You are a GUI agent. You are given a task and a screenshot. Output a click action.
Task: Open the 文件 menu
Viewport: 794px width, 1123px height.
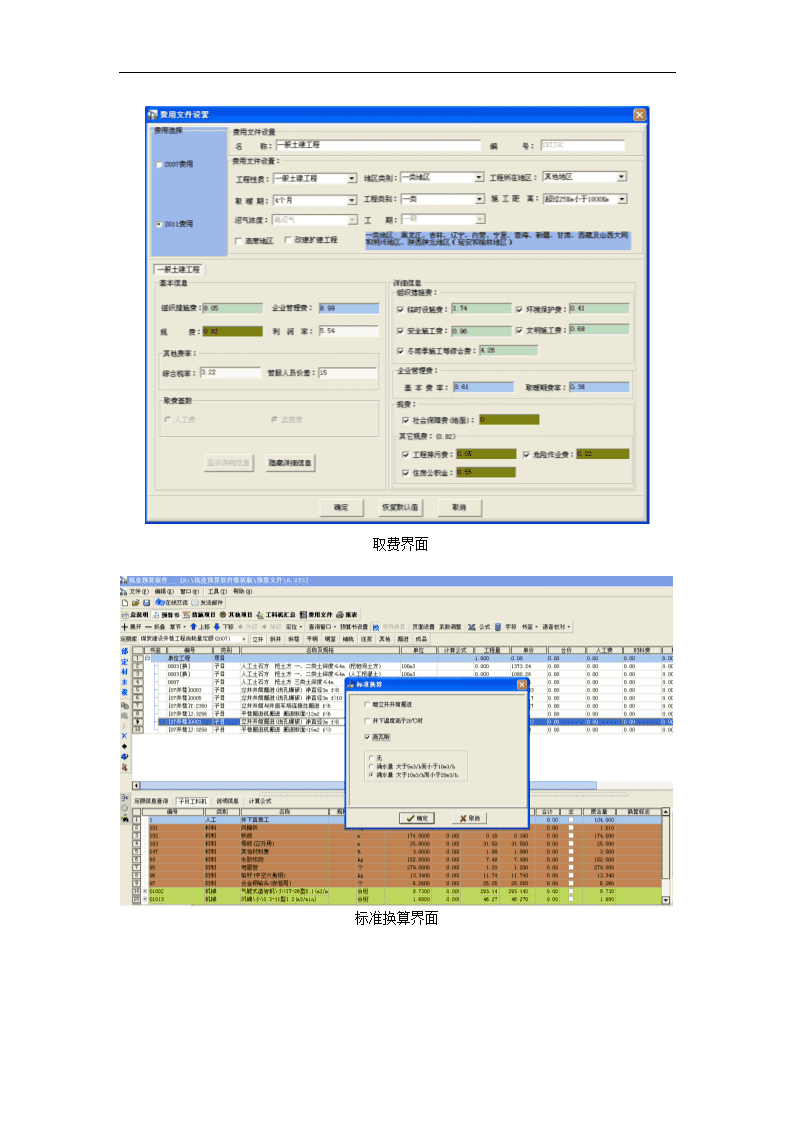coord(138,592)
